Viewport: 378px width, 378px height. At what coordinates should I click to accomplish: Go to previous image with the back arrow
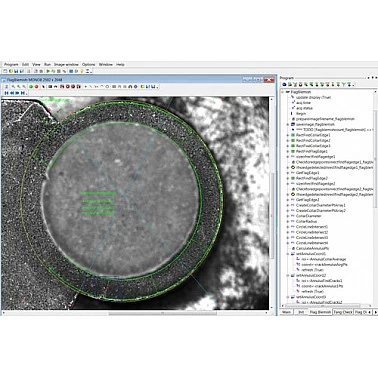pos(12,93)
